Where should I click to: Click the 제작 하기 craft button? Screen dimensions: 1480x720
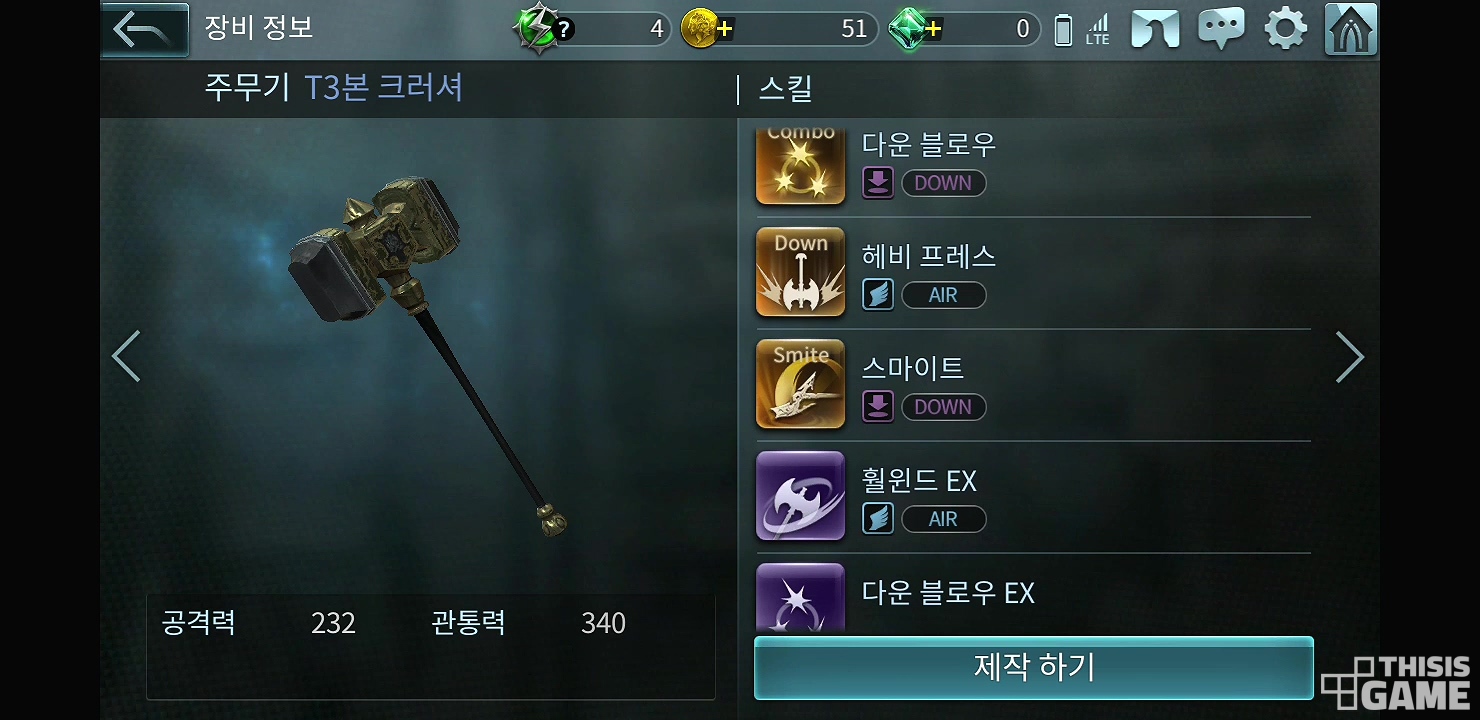tap(1034, 667)
